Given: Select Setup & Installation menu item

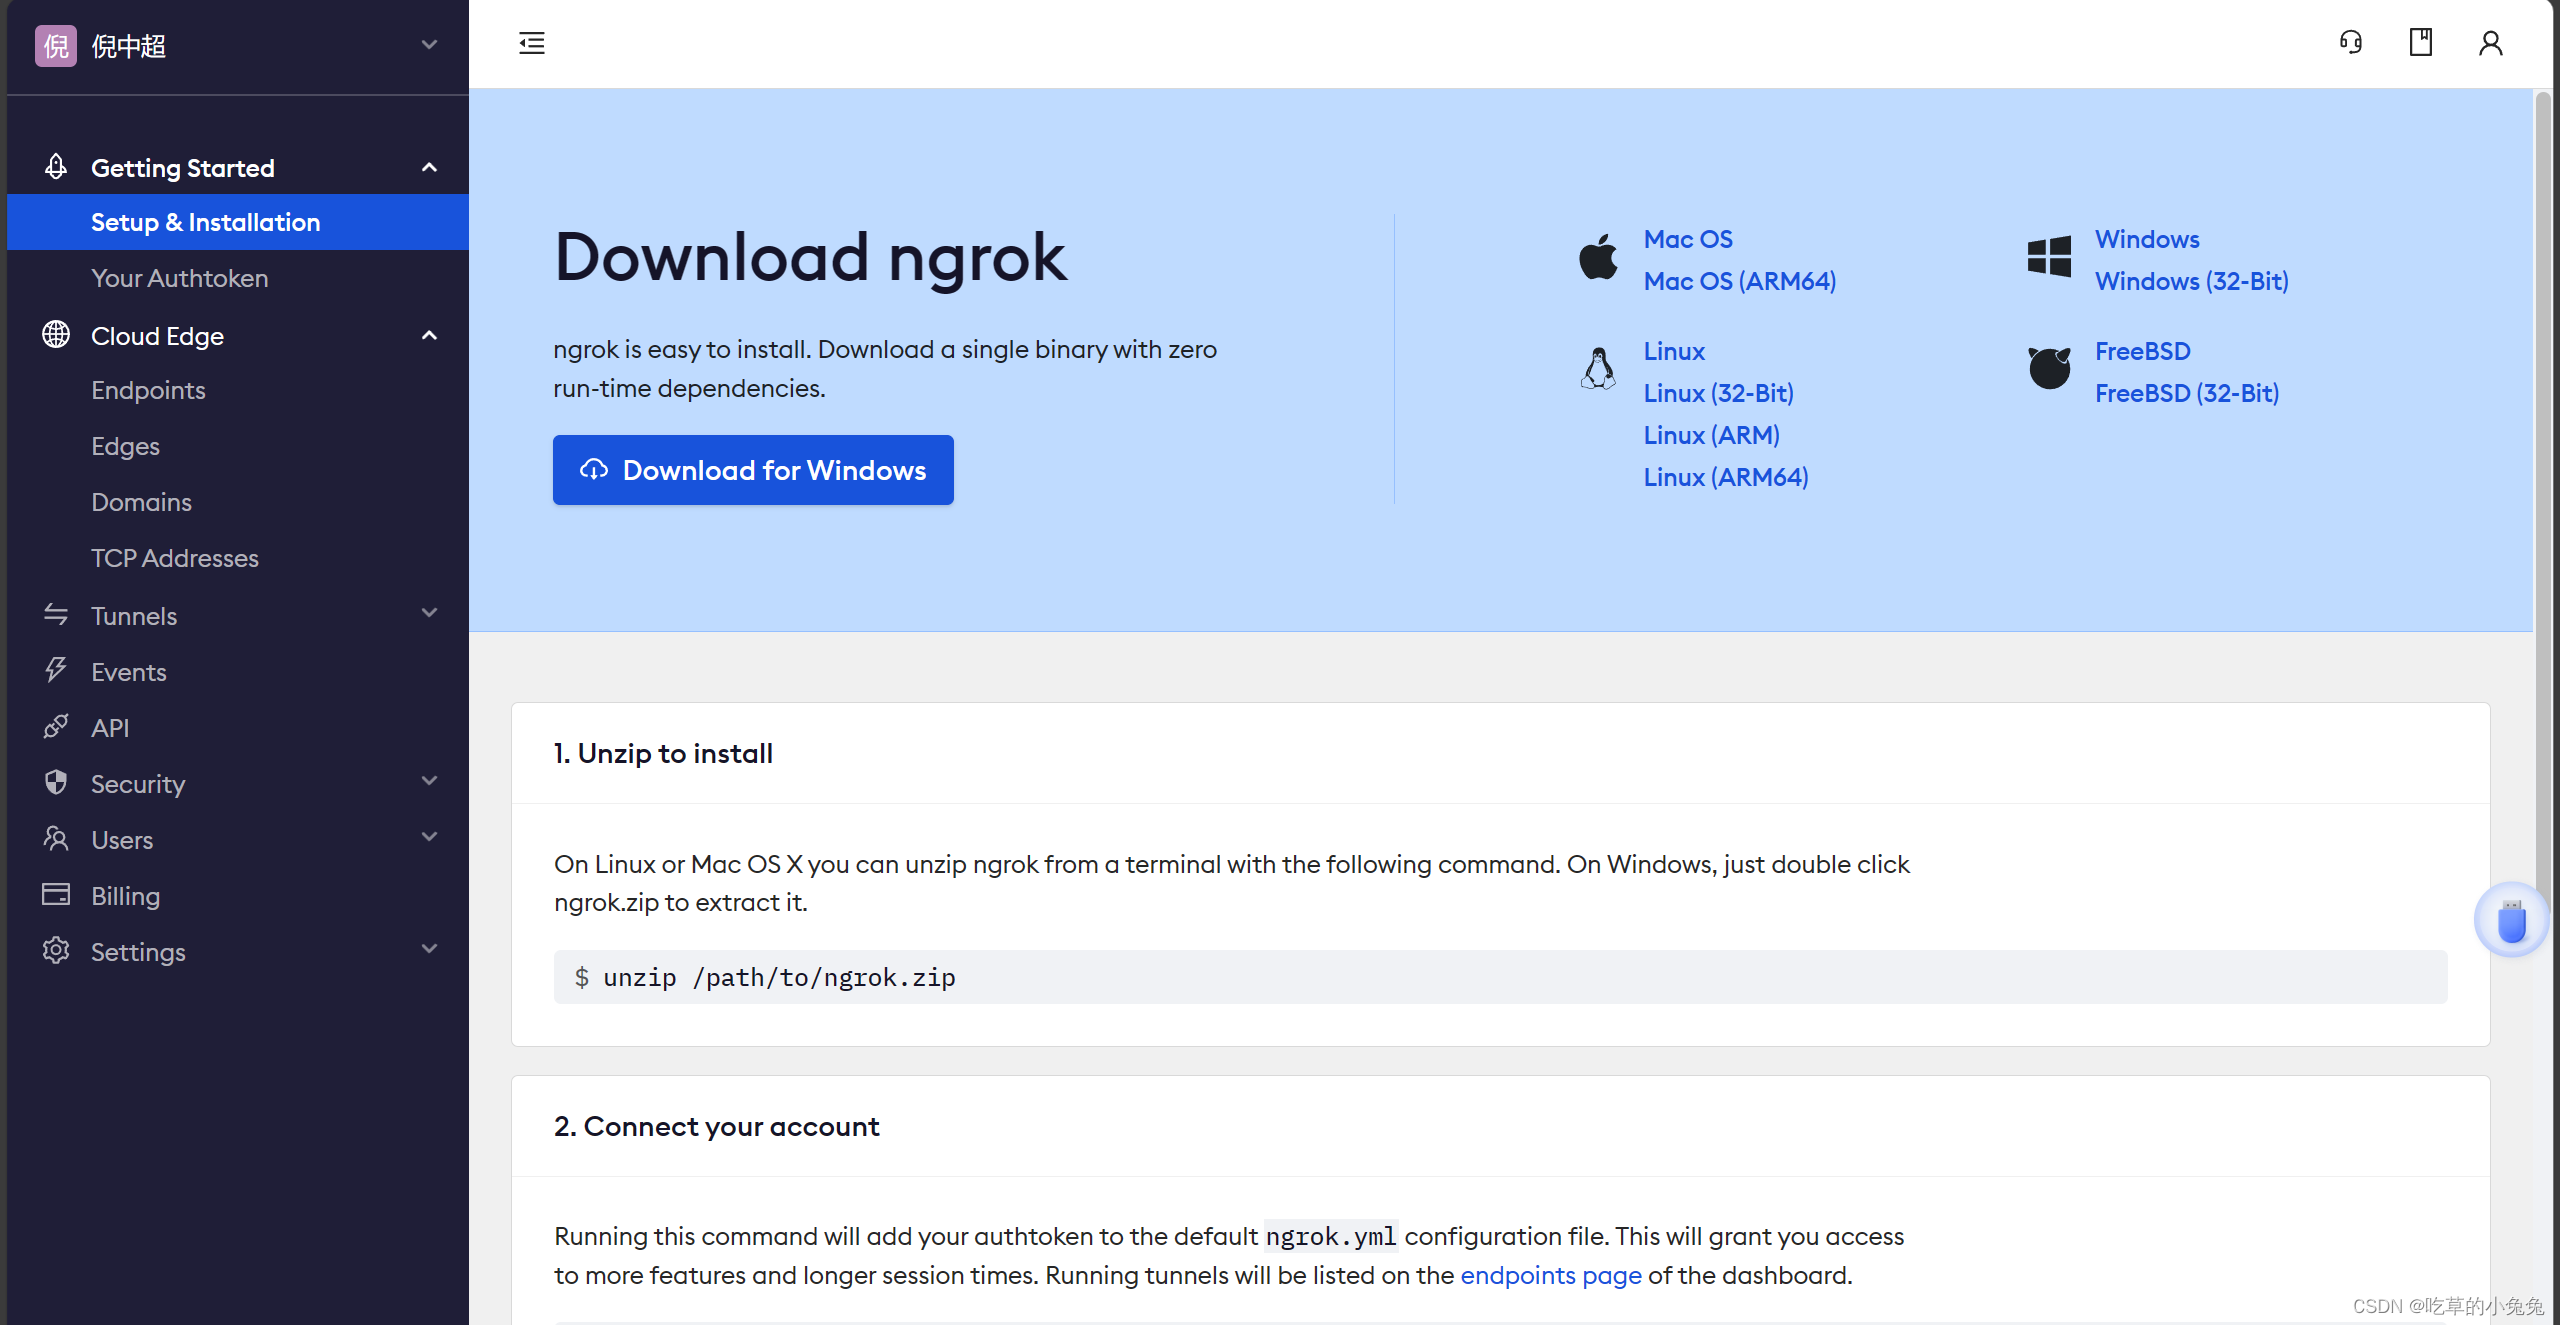Looking at the screenshot, I should [238, 222].
